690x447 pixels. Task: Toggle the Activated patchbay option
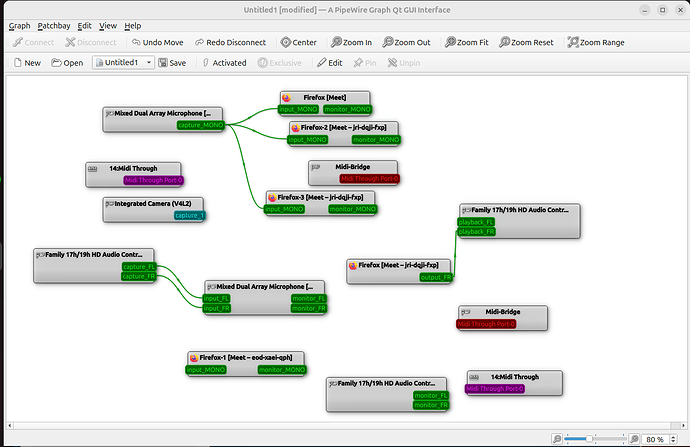point(224,63)
